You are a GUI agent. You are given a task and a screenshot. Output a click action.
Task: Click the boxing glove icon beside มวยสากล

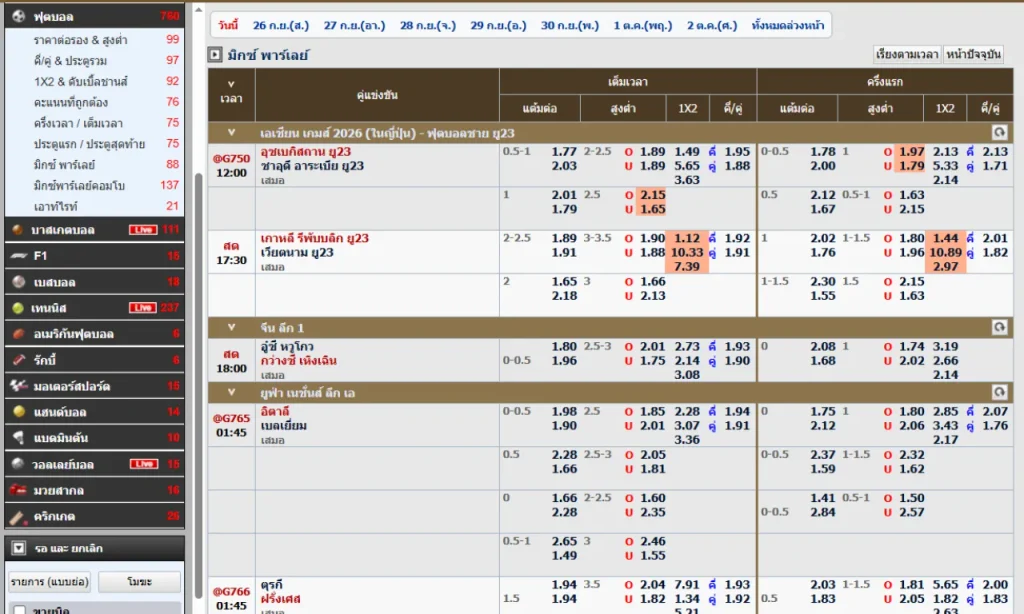[x=18, y=490]
